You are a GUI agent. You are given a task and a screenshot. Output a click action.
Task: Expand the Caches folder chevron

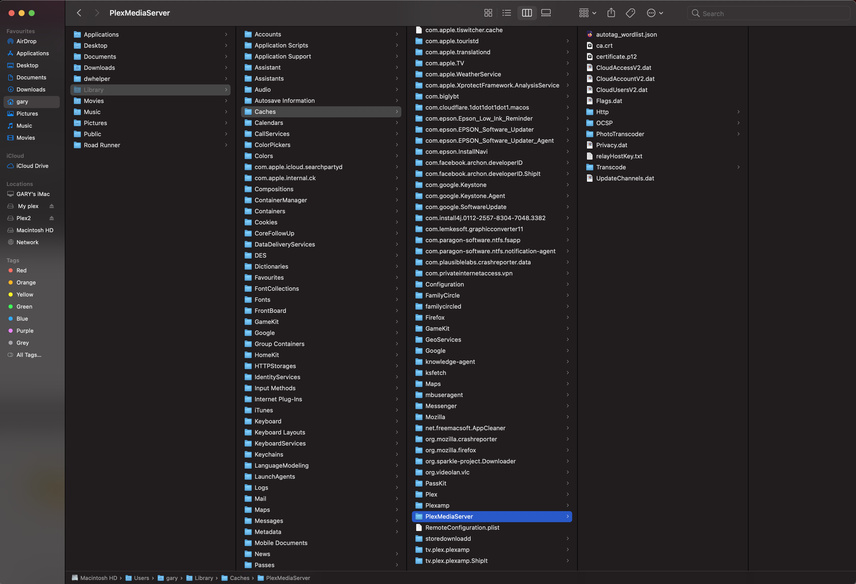[x=397, y=112]
